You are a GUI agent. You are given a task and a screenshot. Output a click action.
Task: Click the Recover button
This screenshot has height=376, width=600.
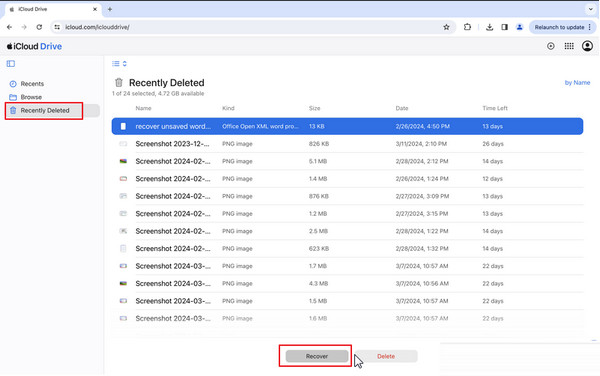[x=317, y=356]
